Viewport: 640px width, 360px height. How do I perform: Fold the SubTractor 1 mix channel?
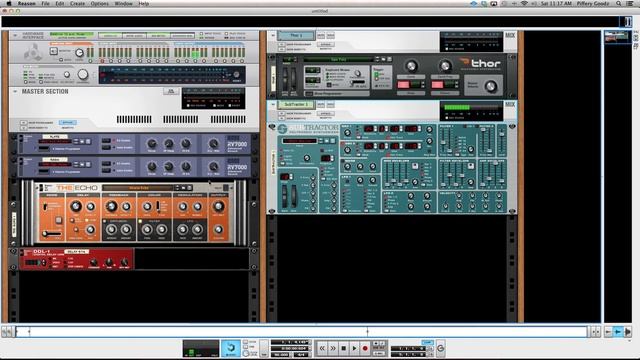273,105
